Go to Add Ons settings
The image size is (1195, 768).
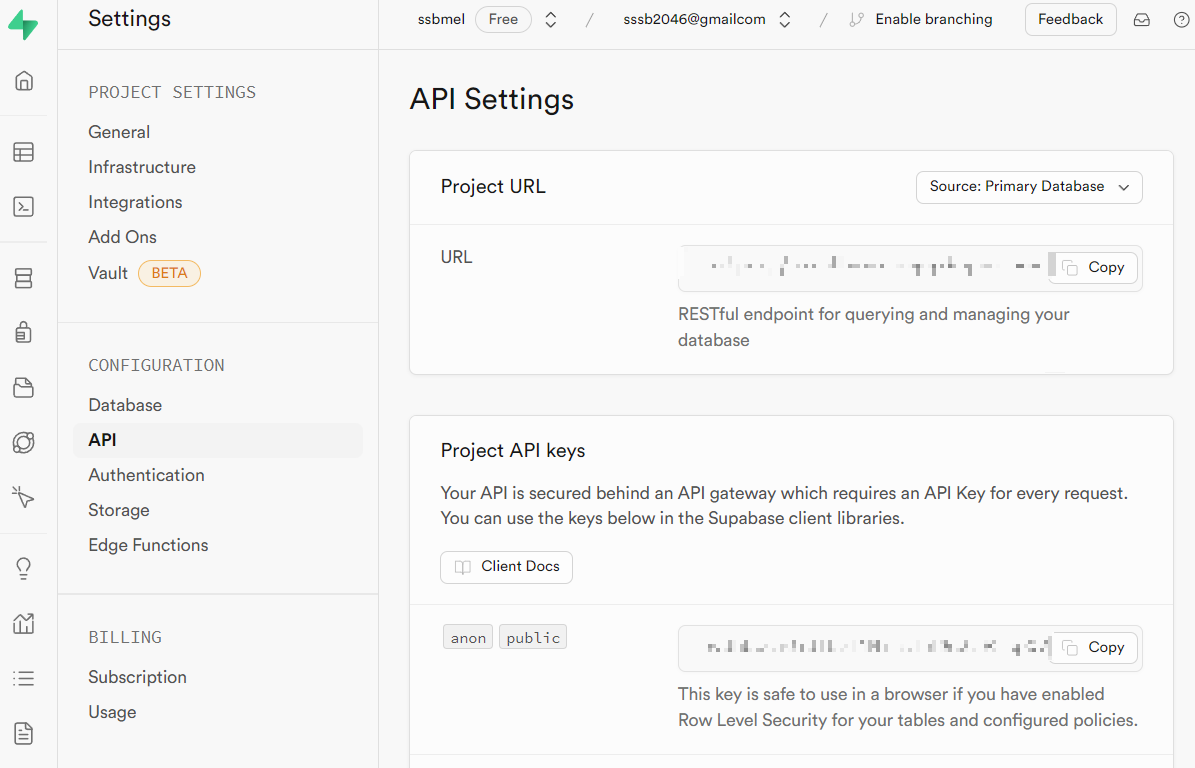tap(122, 237)
